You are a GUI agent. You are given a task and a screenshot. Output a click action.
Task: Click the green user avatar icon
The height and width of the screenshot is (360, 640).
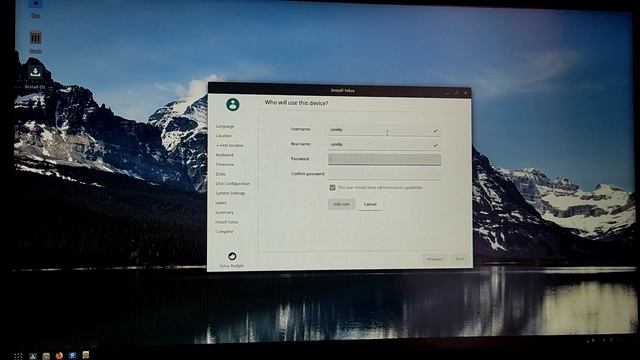[233, 104]
